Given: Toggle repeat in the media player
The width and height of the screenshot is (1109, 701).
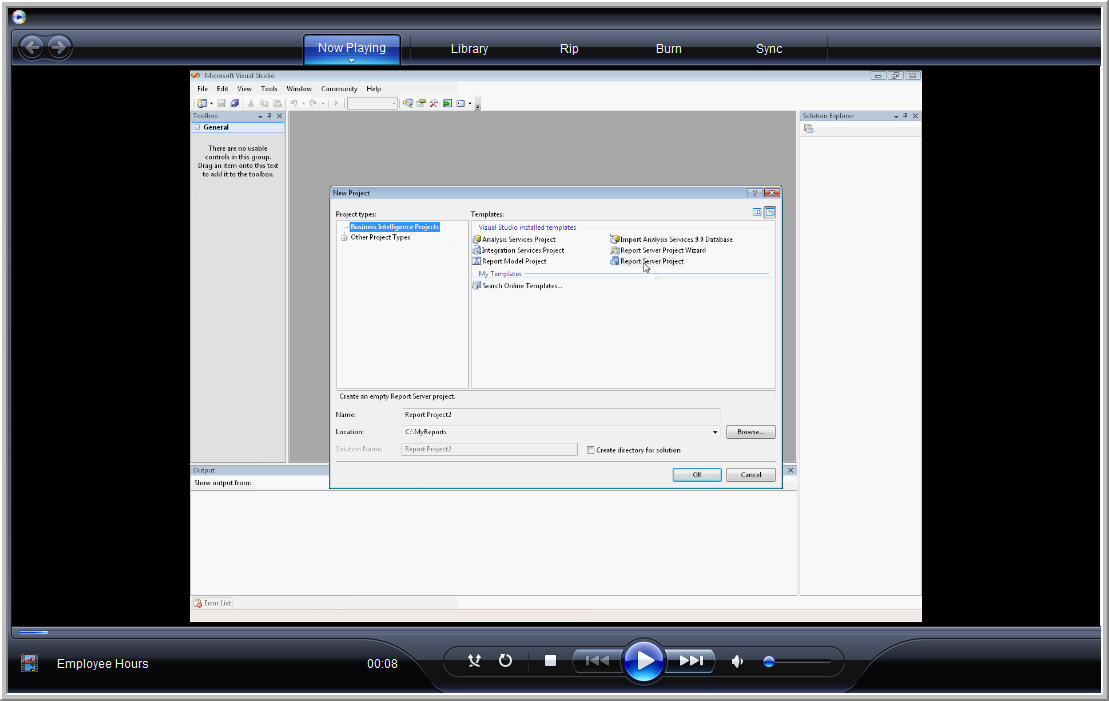Looking at the screenshot, I should (x=505, y=661).
